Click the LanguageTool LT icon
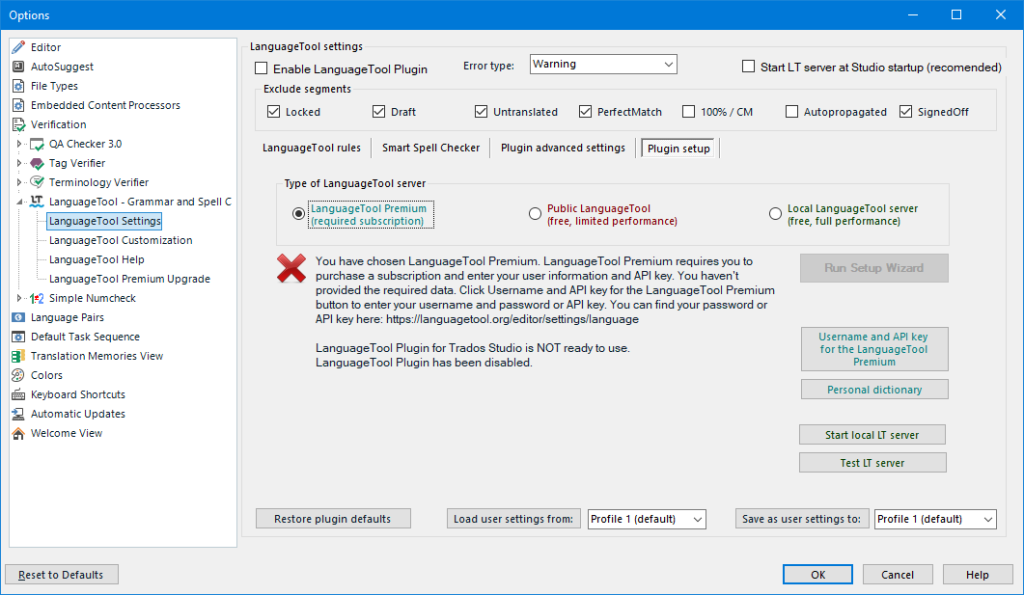The height and width of the screenshot is (595, 1024). tap(37, 201)
